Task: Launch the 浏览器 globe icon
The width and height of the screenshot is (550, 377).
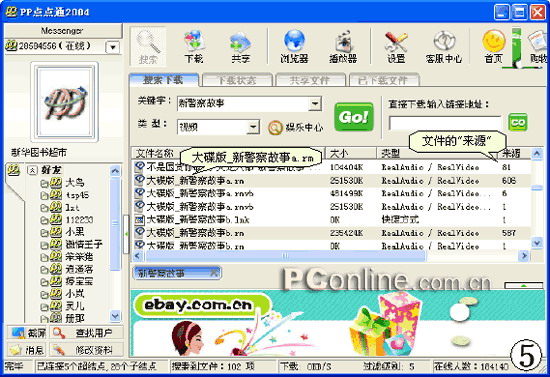Action: [x=294, y=47]
